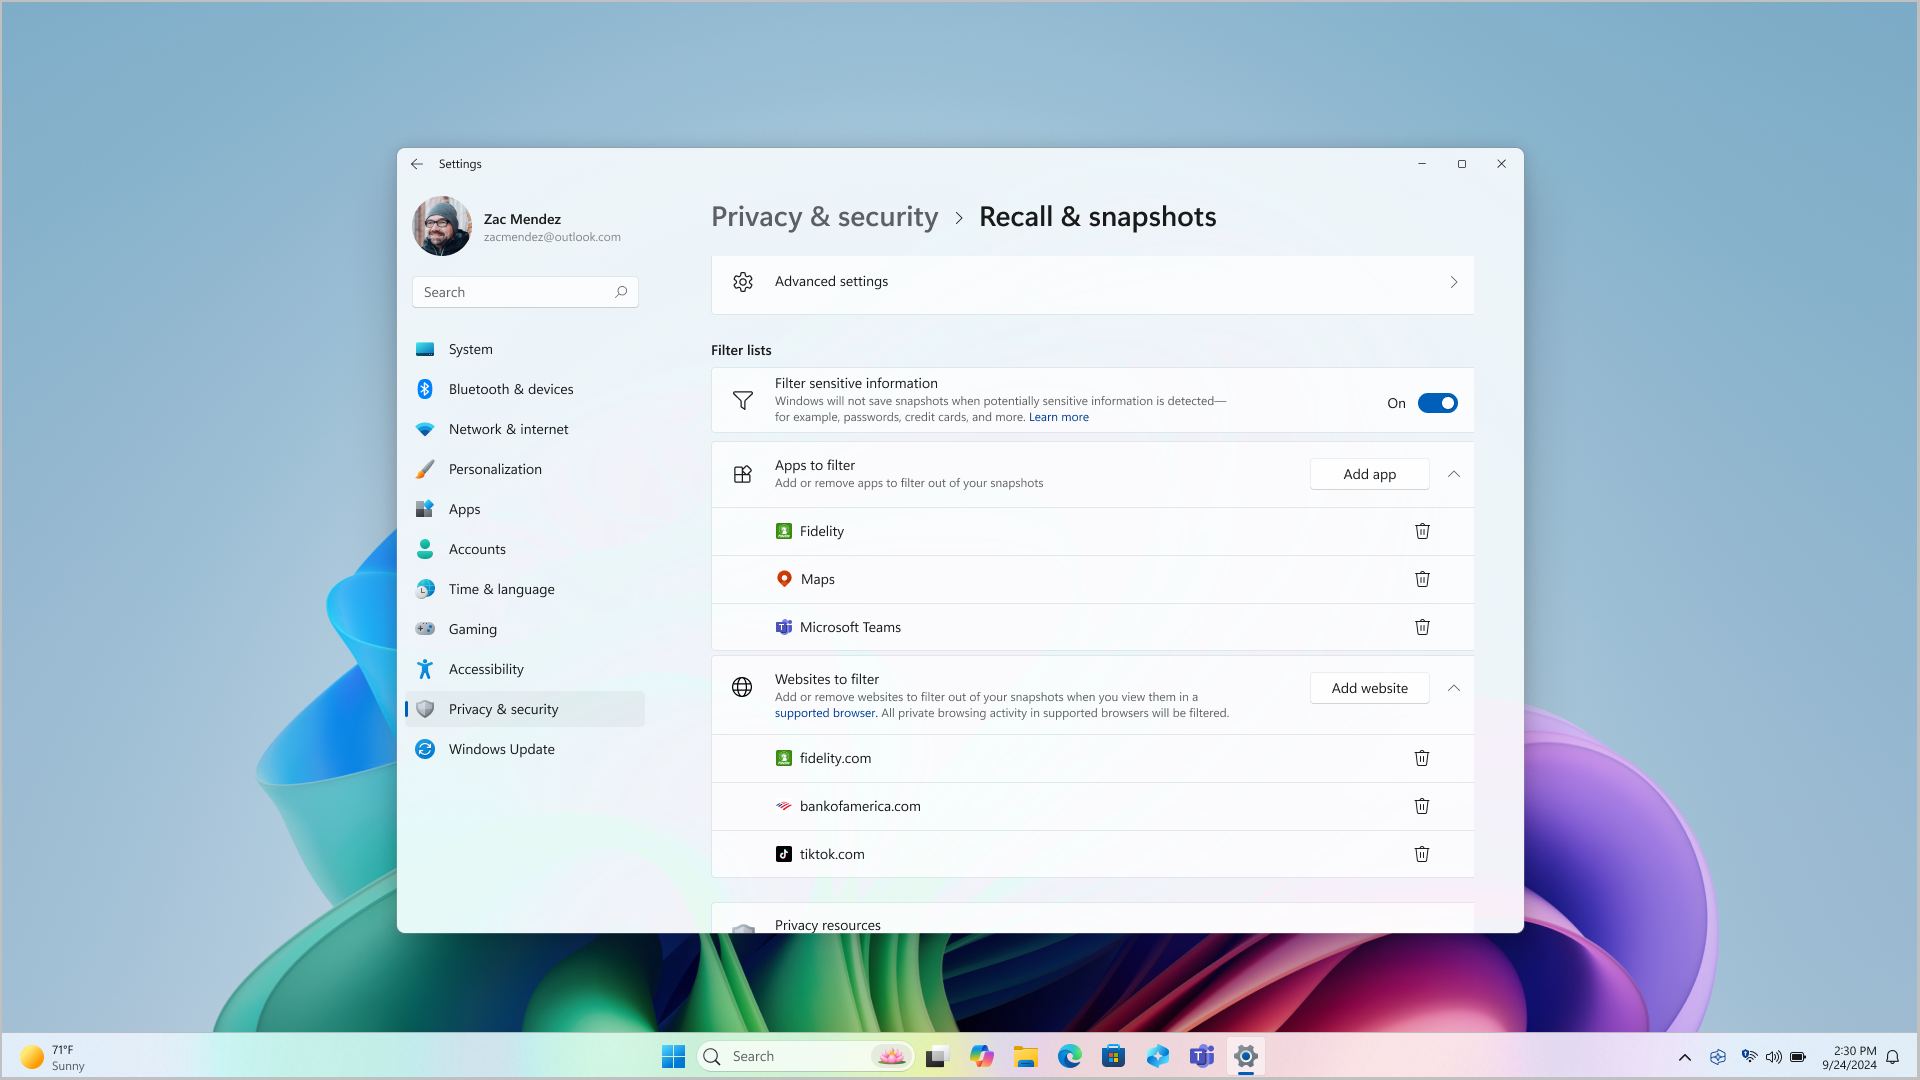The width and height of the screenshot is (1920, 1080).
Task: Collapse the Apps to filter section
Action: (x=1453, y=473)
